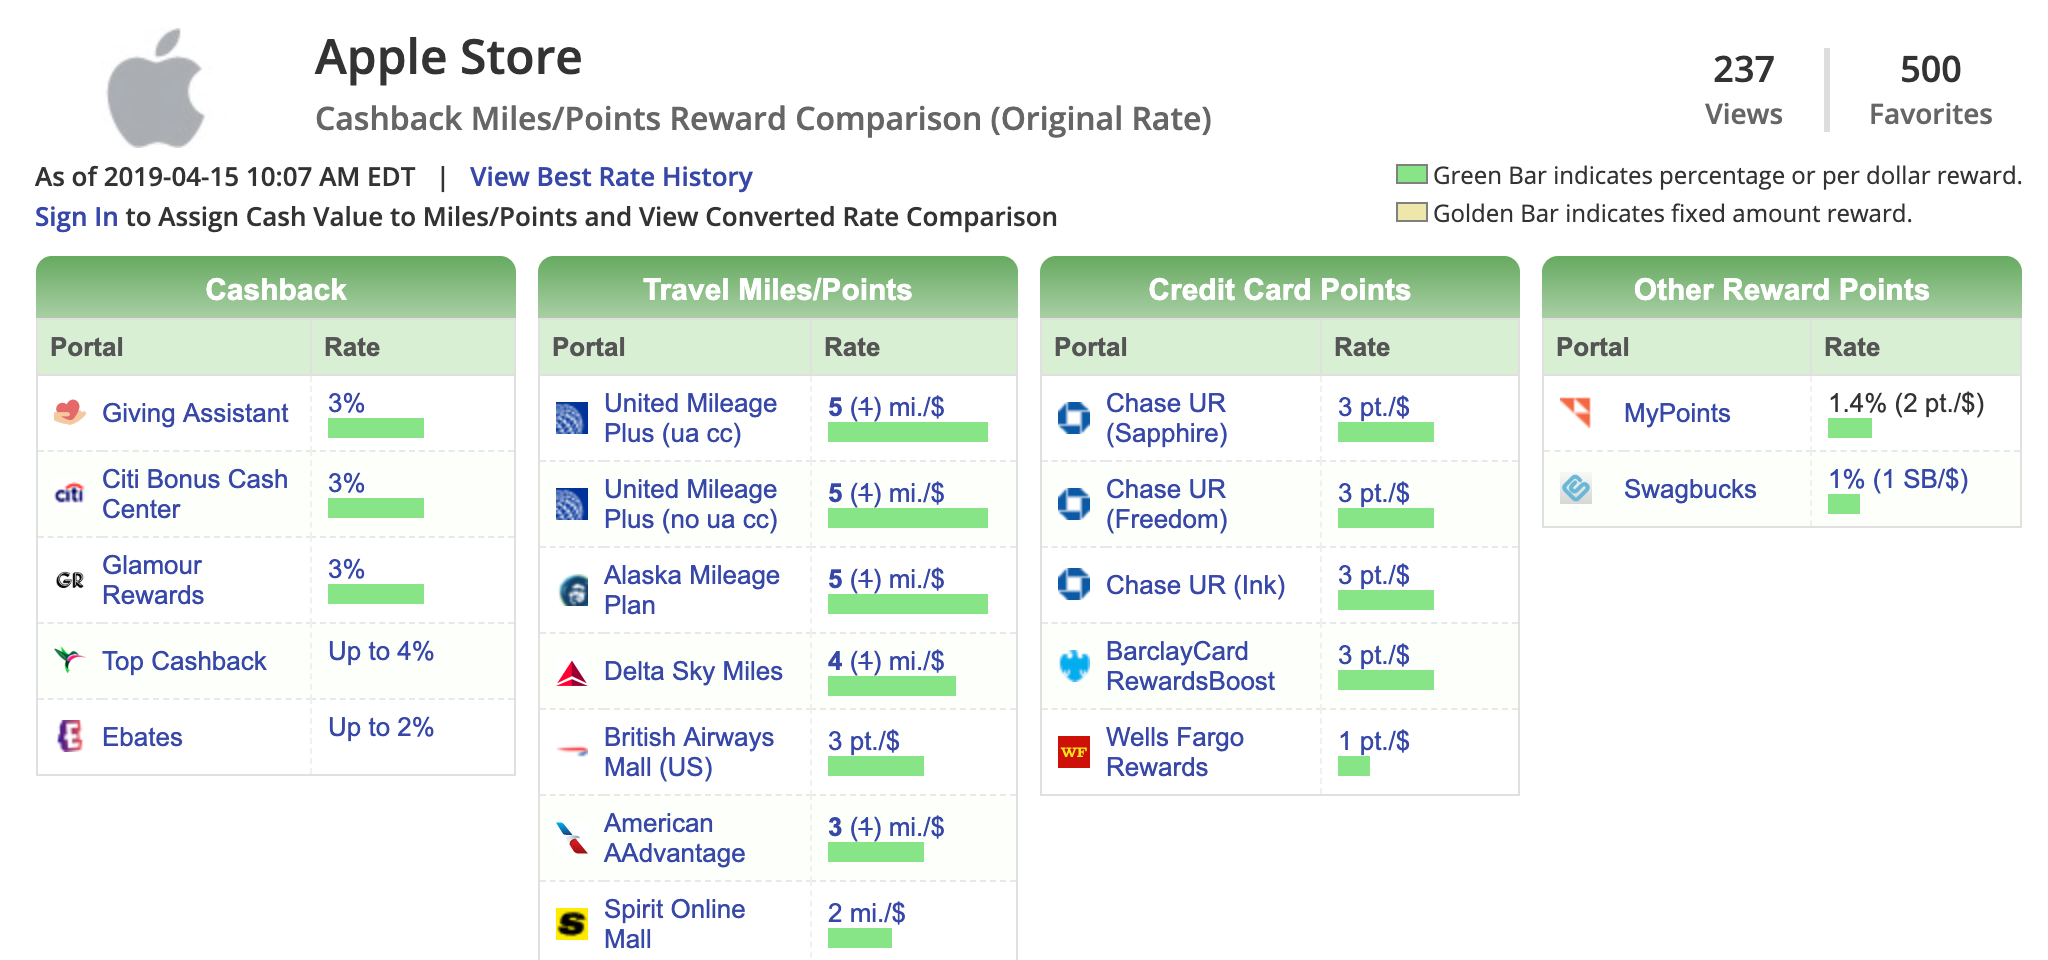Open Chase UR (Sapphire) portal link
Viewport: 2048px width, 960px height.
(x=1166, y=417)
